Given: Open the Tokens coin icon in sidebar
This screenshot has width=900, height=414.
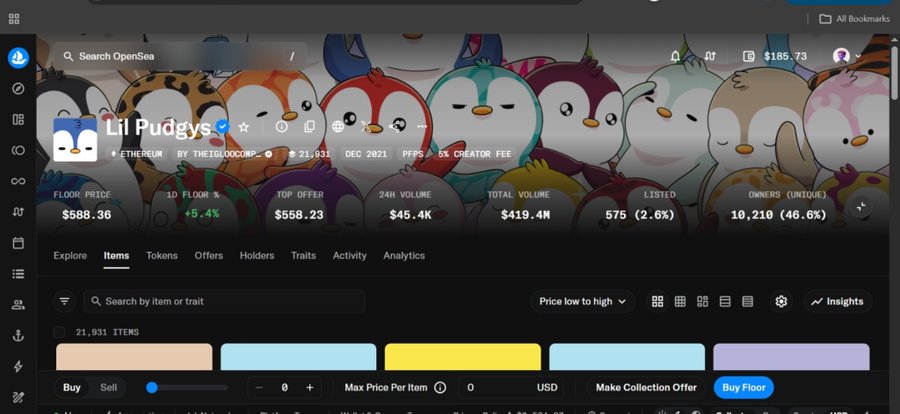Looking at the screenshot, I should [18, 150].
